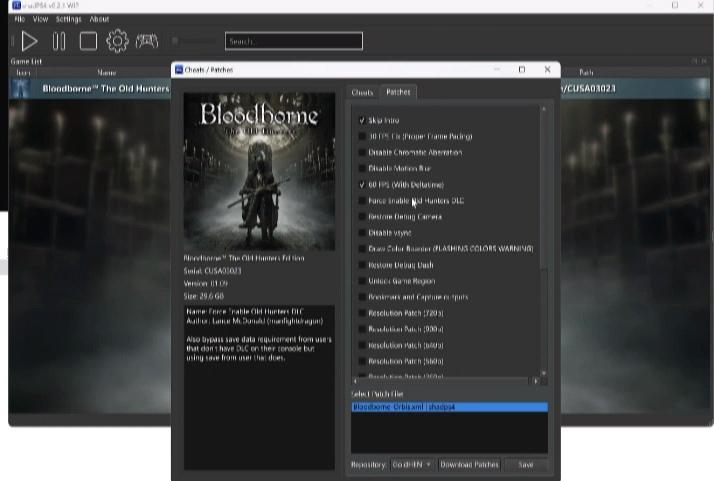Screen dimensions: 714x481
Task: Click the game list Search field
Action: click(294, 41)
